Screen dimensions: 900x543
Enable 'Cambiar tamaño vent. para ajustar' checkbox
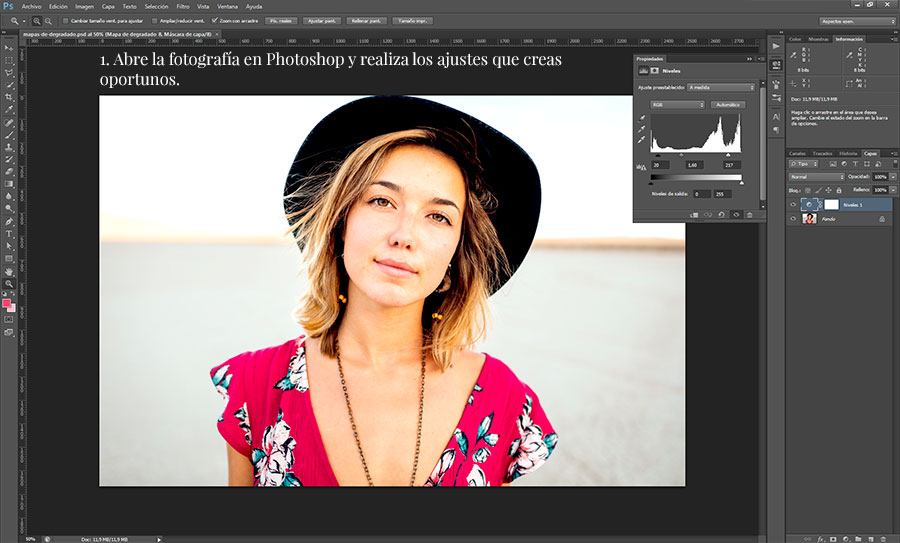[65, 20]
